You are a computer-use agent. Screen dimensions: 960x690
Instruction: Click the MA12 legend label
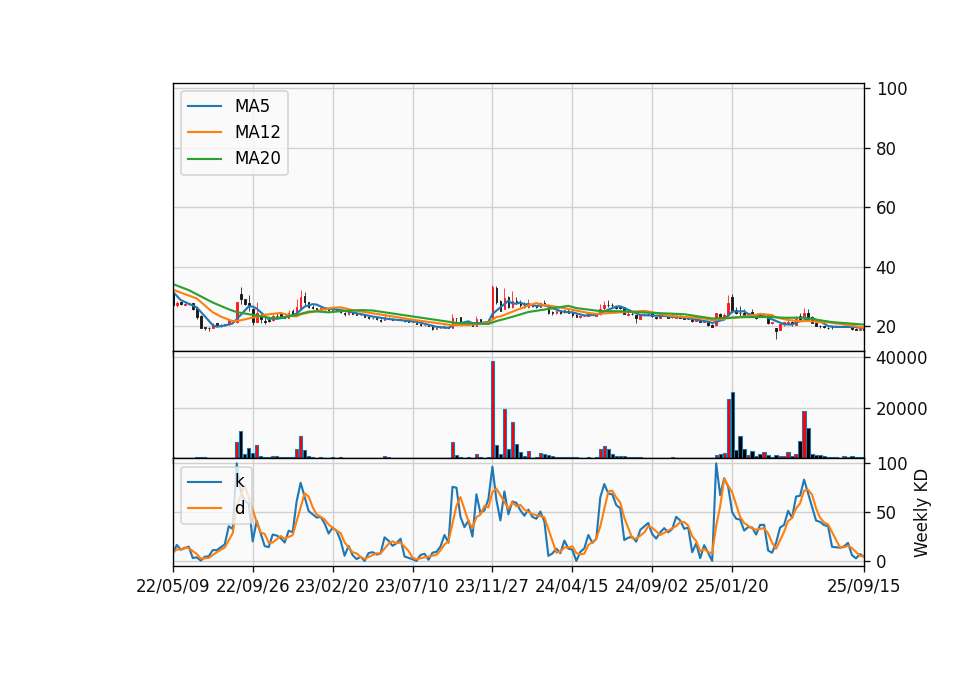[257, 132]
